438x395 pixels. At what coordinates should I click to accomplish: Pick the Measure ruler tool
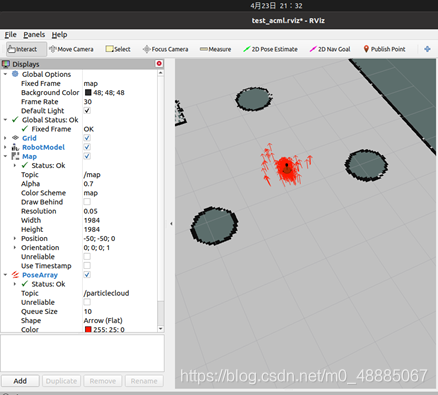click(x=215, y=49)
